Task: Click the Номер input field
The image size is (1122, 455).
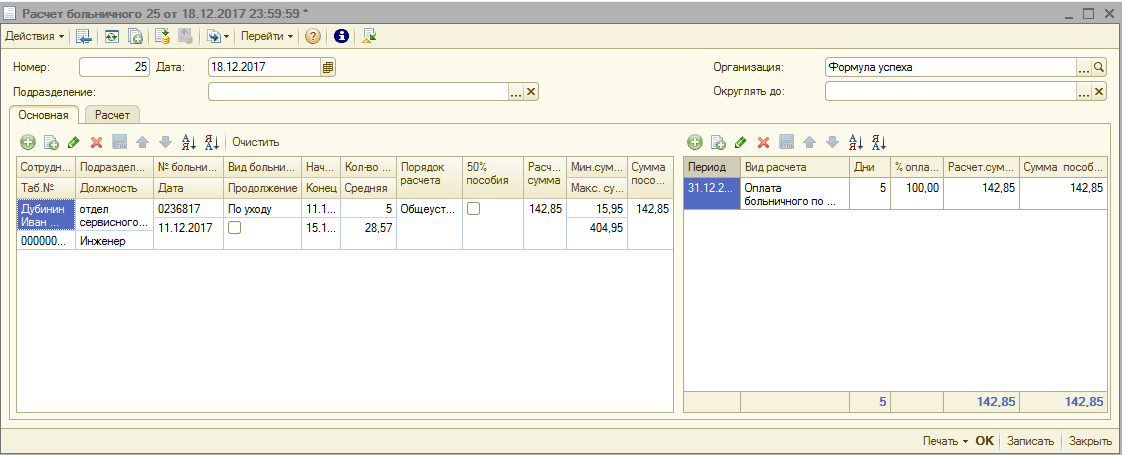Action: pyautogui.click(x=114, y=67)
